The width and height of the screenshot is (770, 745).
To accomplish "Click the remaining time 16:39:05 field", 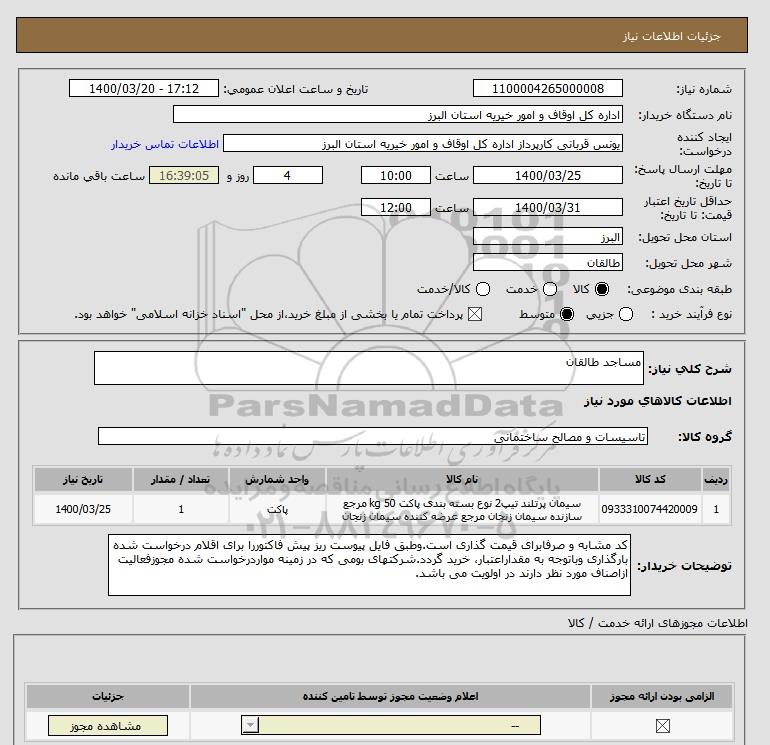I will click(184, 175).
